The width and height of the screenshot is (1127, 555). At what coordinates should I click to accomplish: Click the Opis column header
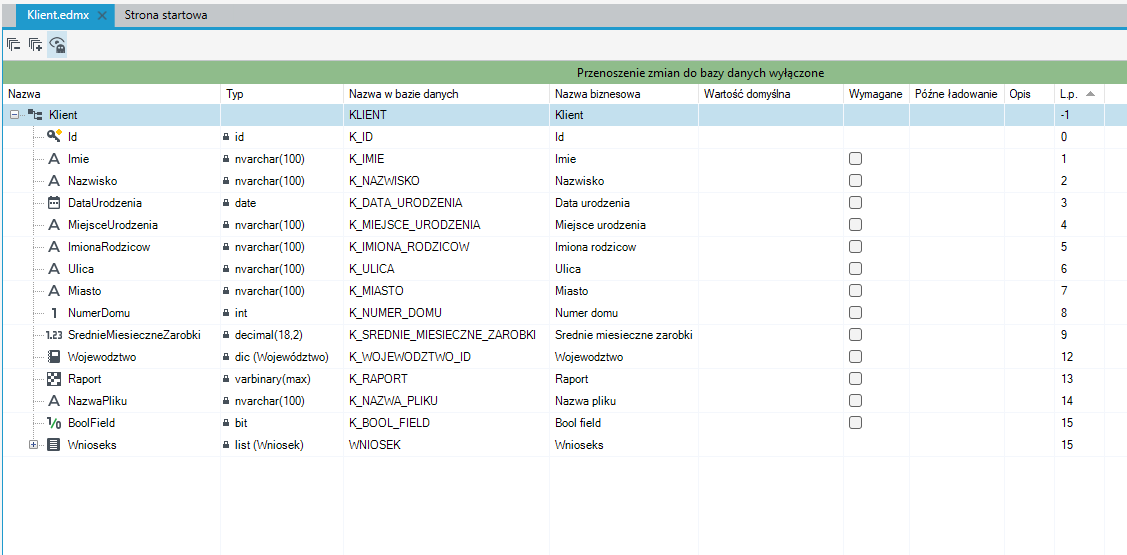click(x=1029, y=94)
